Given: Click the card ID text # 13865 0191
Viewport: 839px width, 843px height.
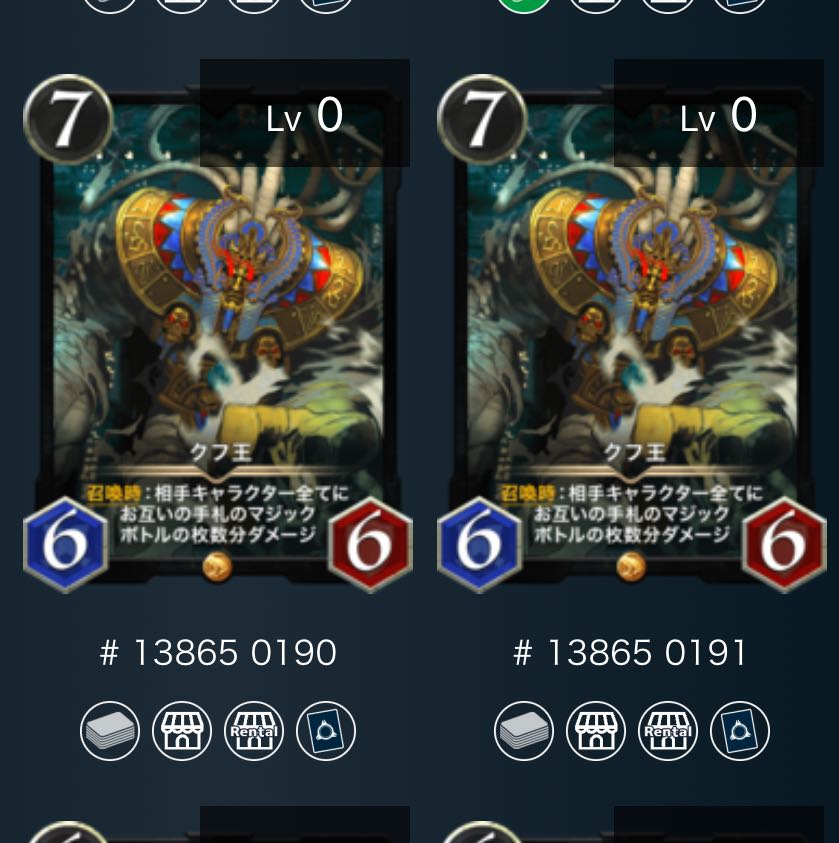Looking at the screenshot, I should pyautogui.click(x=630, y=653).
